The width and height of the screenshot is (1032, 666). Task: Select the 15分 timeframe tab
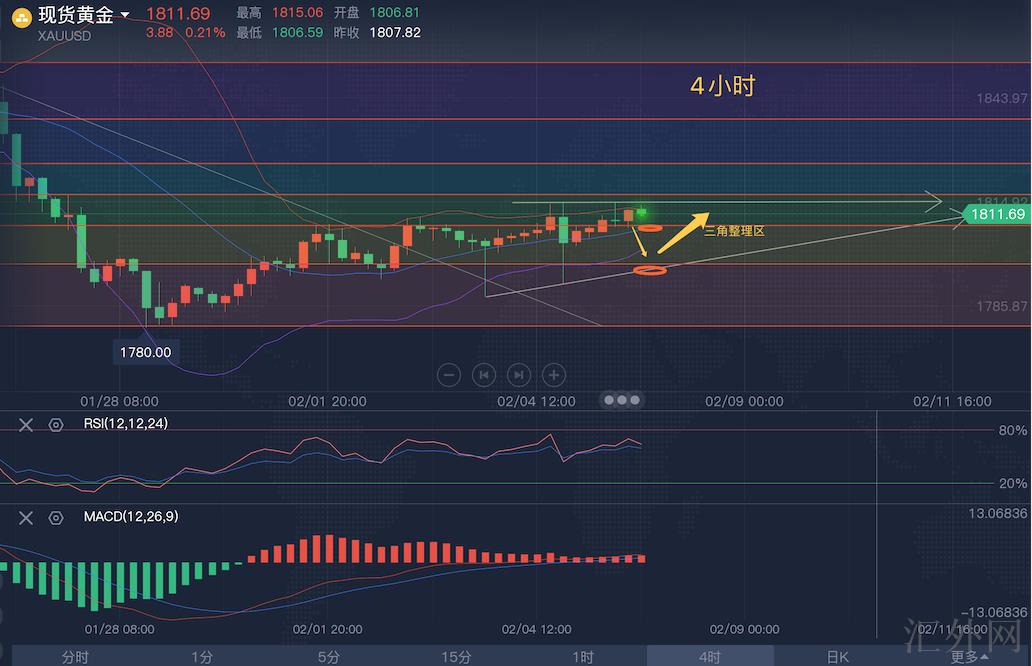[456, 657]
